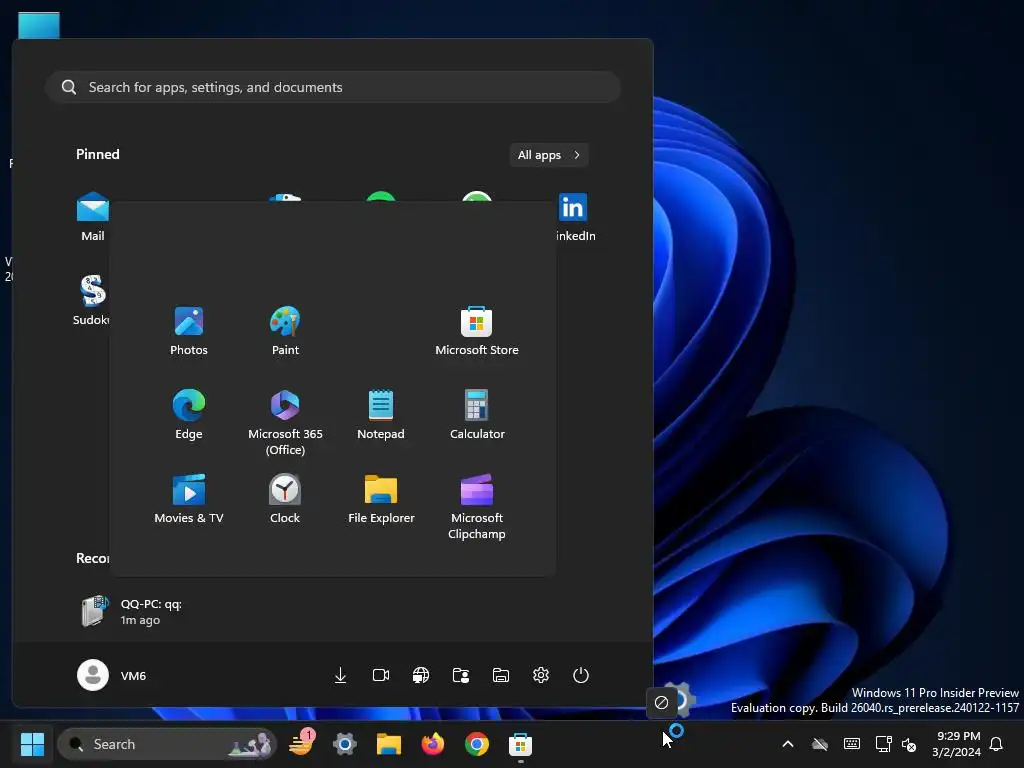
Task: Open the Settings gear on taskbar
Action: click(x=345, y=744)
